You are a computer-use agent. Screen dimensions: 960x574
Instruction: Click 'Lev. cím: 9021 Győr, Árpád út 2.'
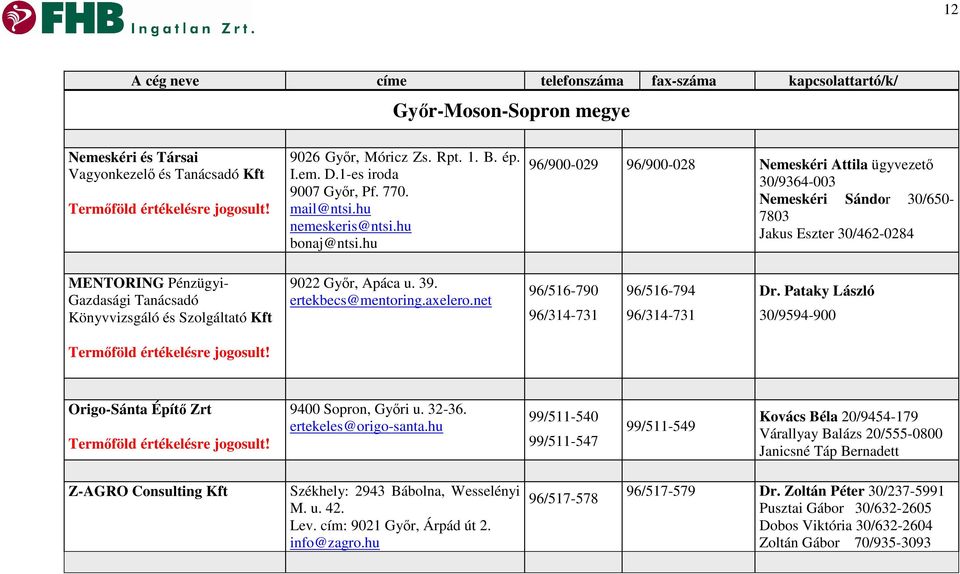click(x=390, y=526)
